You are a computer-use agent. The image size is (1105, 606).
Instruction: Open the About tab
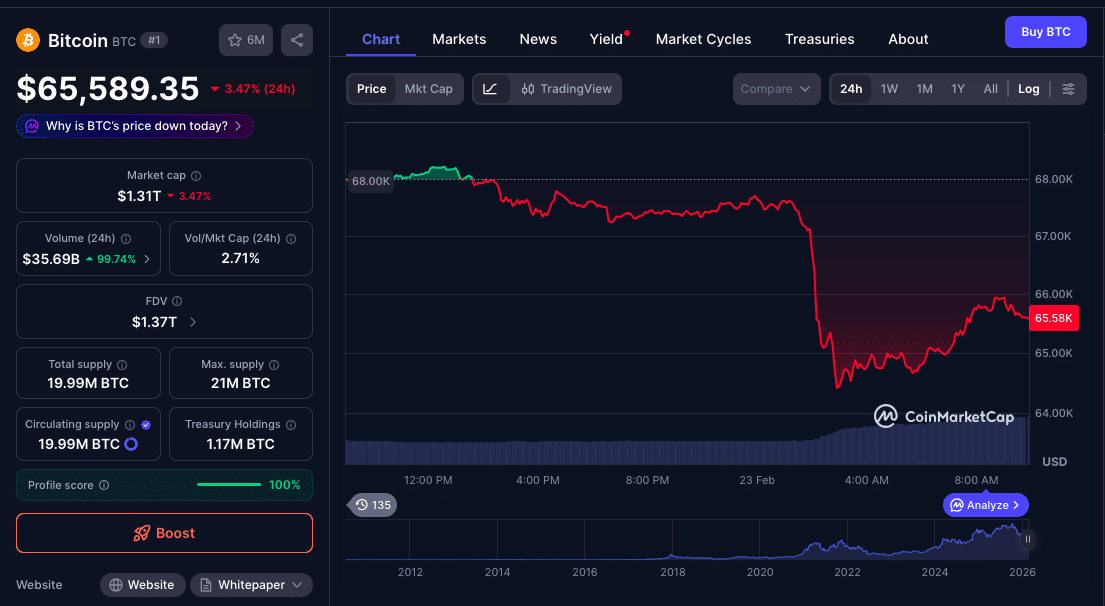point(908,39)
